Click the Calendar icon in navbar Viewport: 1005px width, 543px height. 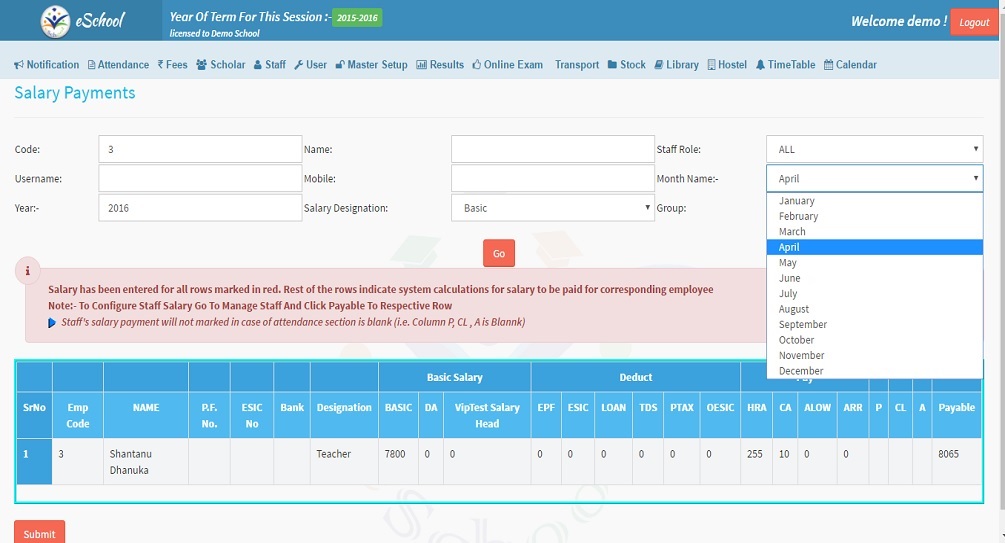(x=828, y=65)
